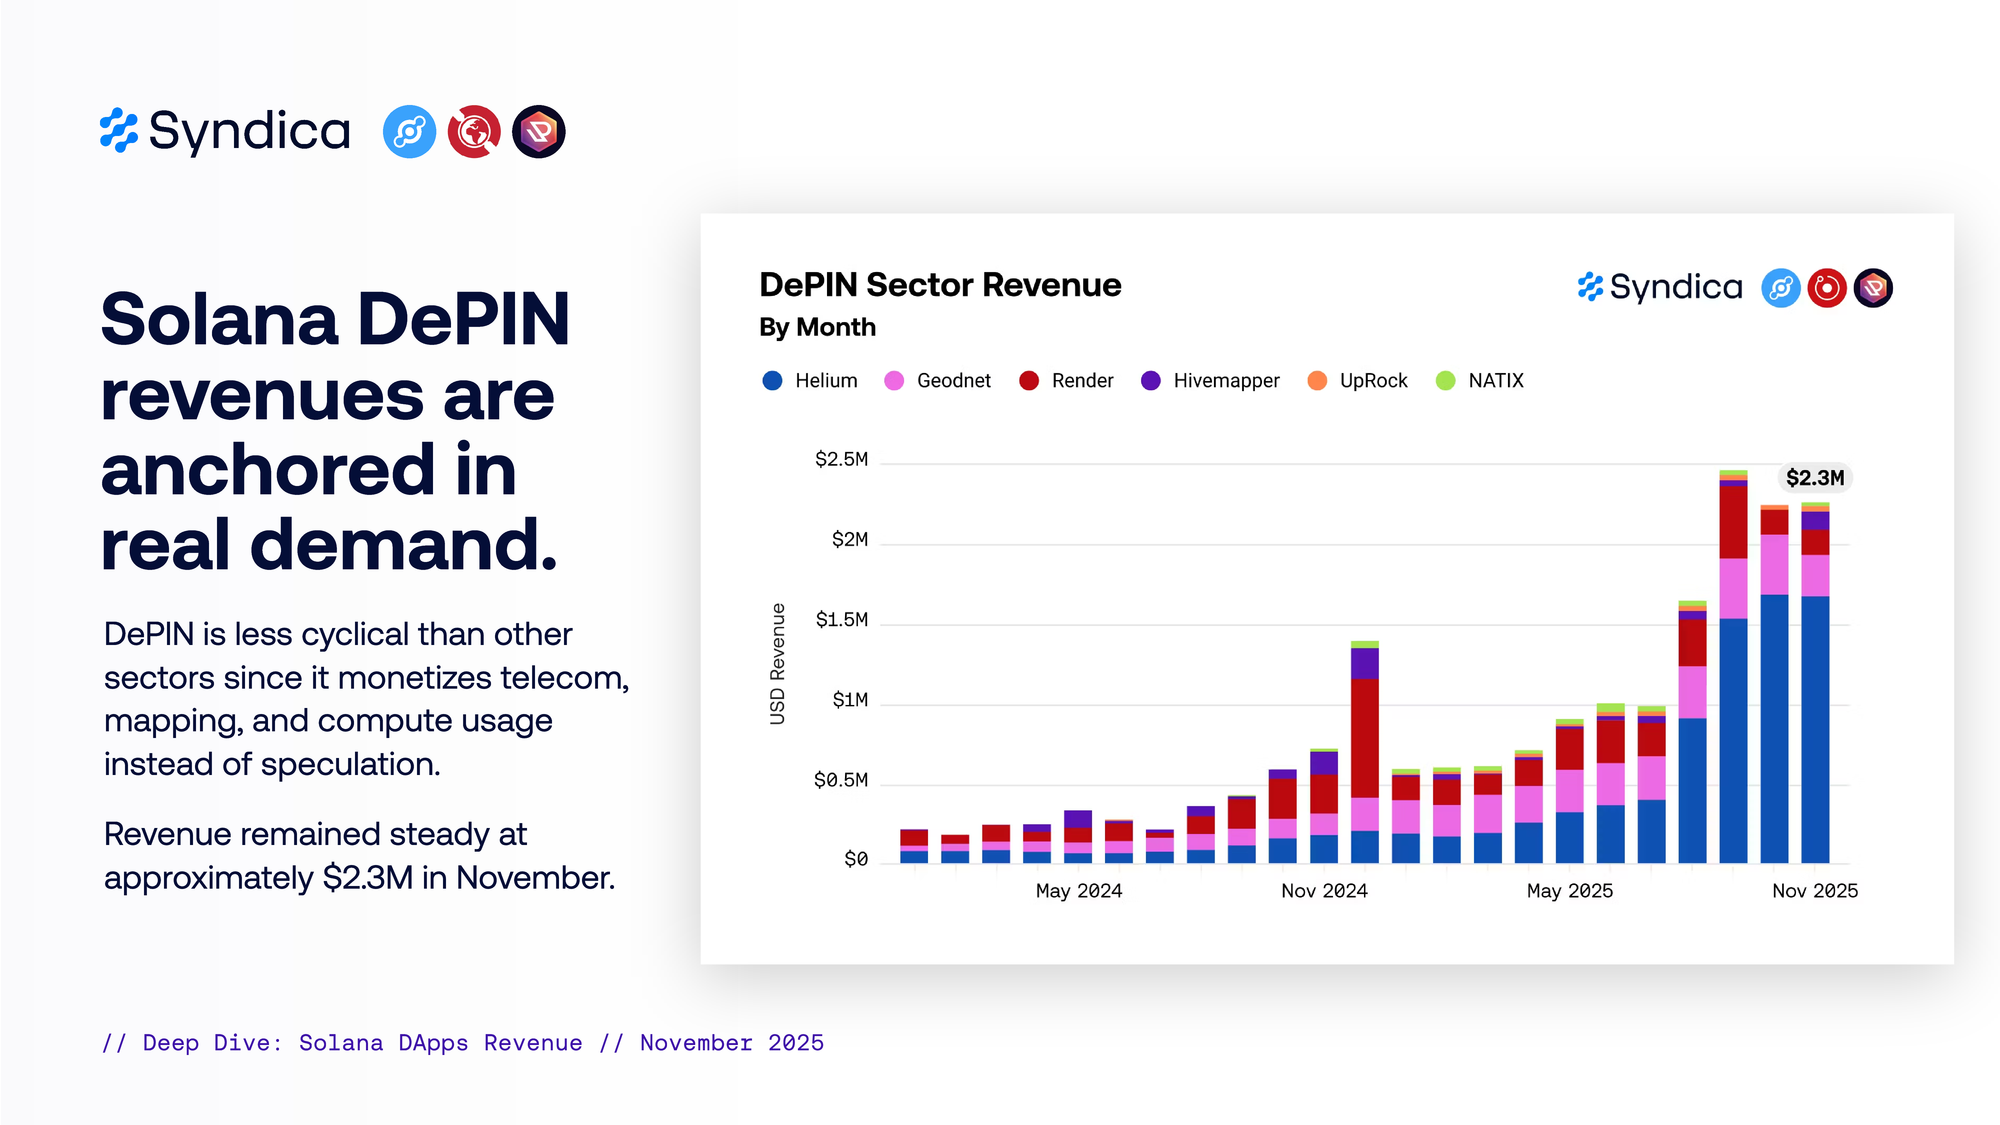Click the red circular icon in chart card
This screenshot has width=2000, height=1125.
(x=1826, y=288)
